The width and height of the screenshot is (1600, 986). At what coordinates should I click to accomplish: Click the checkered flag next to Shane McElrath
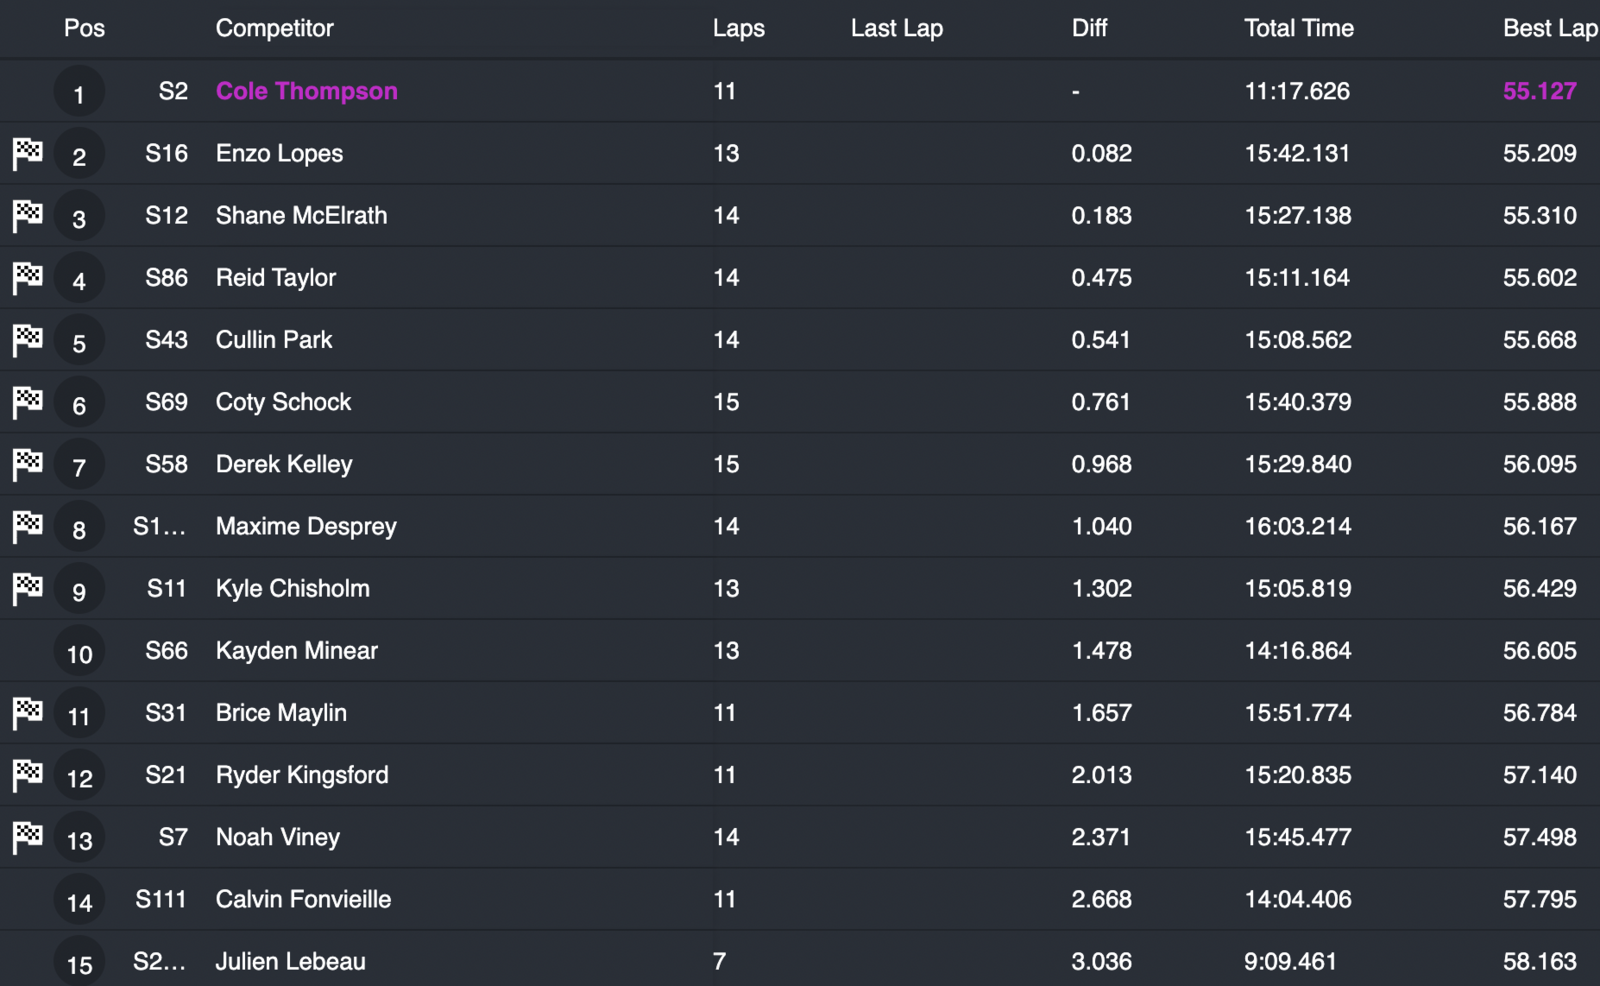point(28,216)
